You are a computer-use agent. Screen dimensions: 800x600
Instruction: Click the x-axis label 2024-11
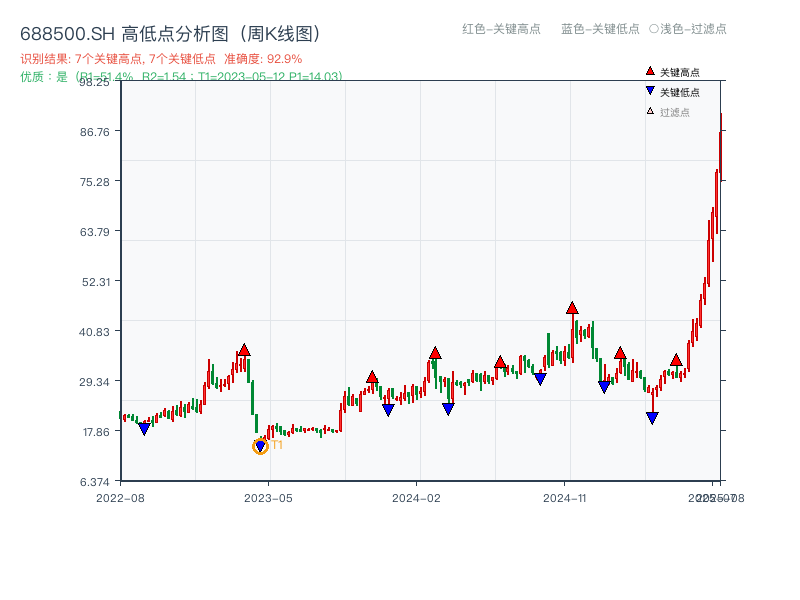tap(564, 498)
